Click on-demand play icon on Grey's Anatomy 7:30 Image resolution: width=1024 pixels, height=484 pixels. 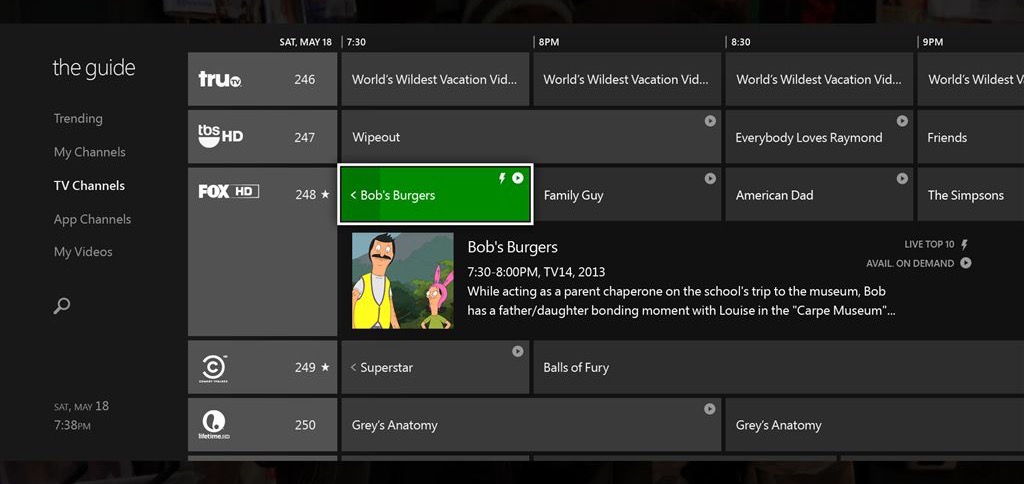coord(710,409)
